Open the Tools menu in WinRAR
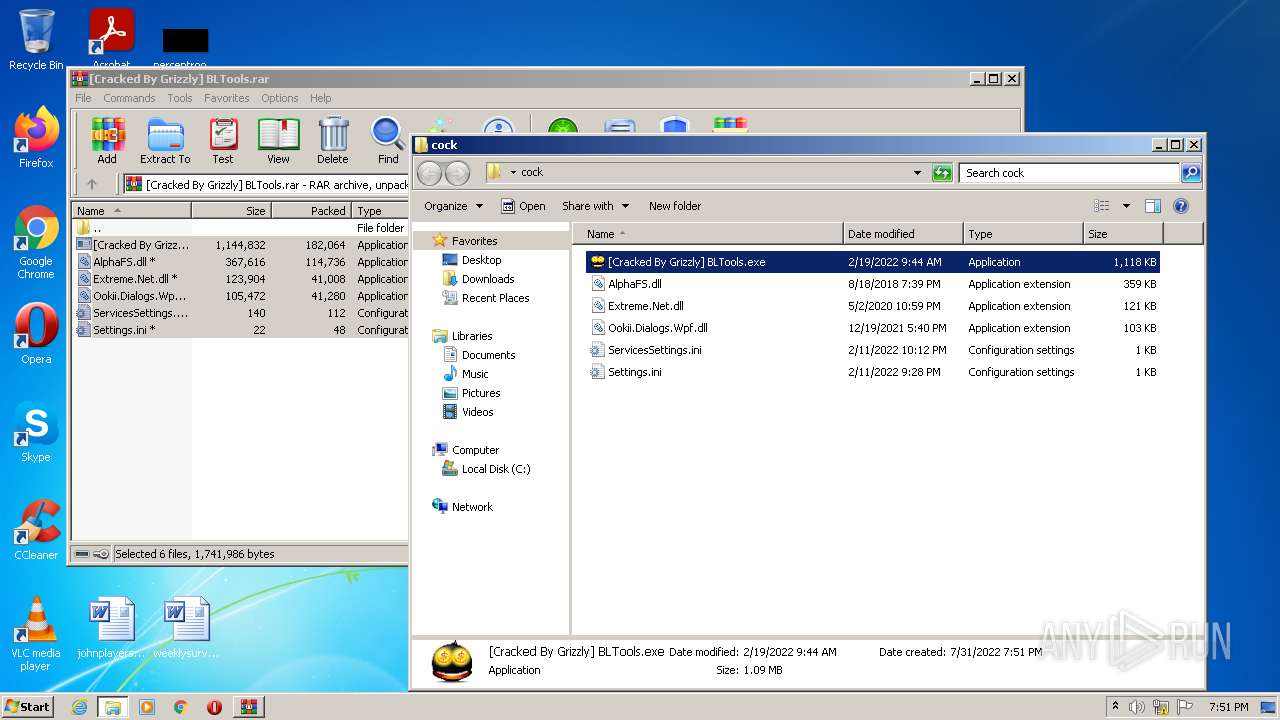This screenshot has width=1280, height=720. point(180,98)
